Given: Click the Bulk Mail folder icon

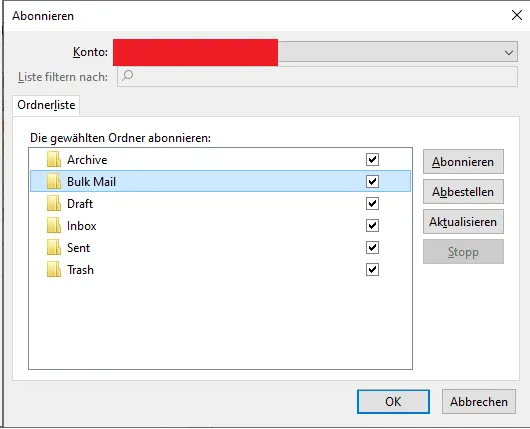Looking at the screenshot, I should point(54,182).
